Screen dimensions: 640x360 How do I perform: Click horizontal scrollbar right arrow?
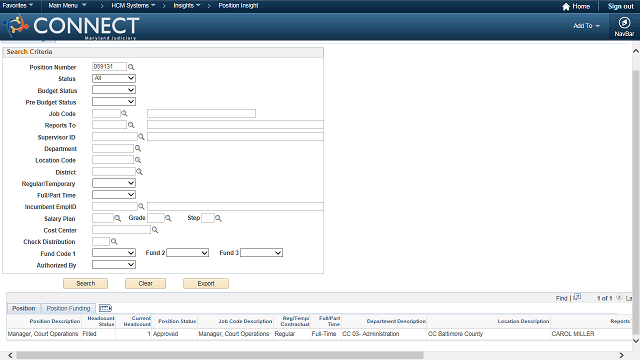pos(621,356)
